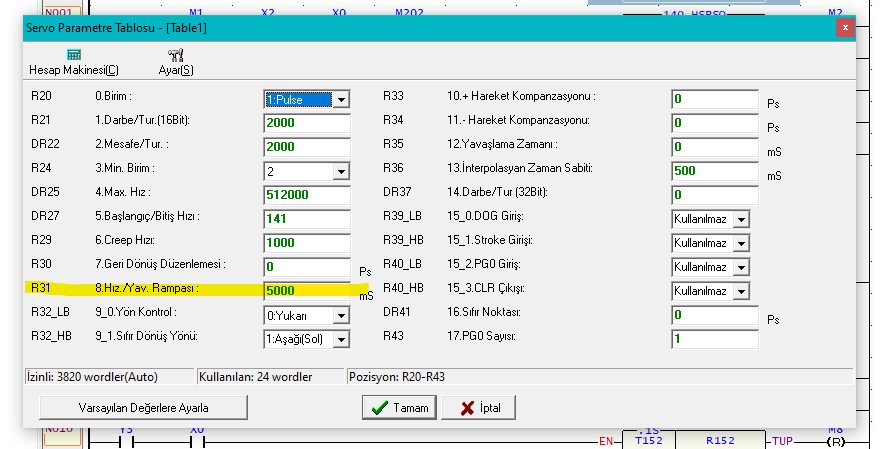Click the 17.PG0 Sayısı field
This screenshot has width=886, height=449.
point(715,339)
